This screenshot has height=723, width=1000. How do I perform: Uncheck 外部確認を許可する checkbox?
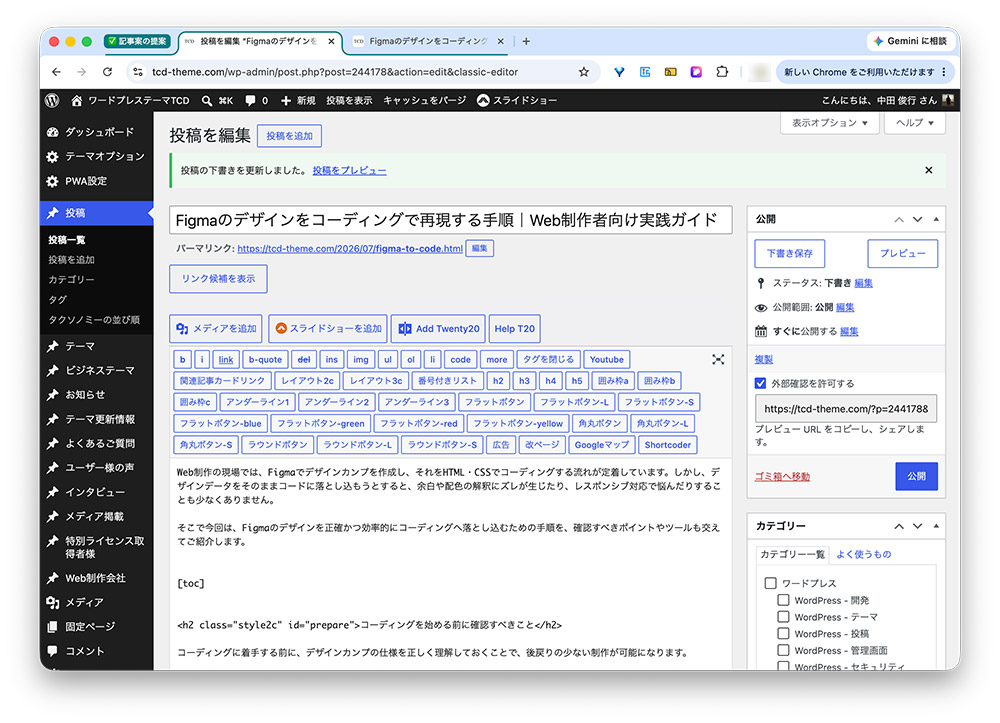point(760,383)
